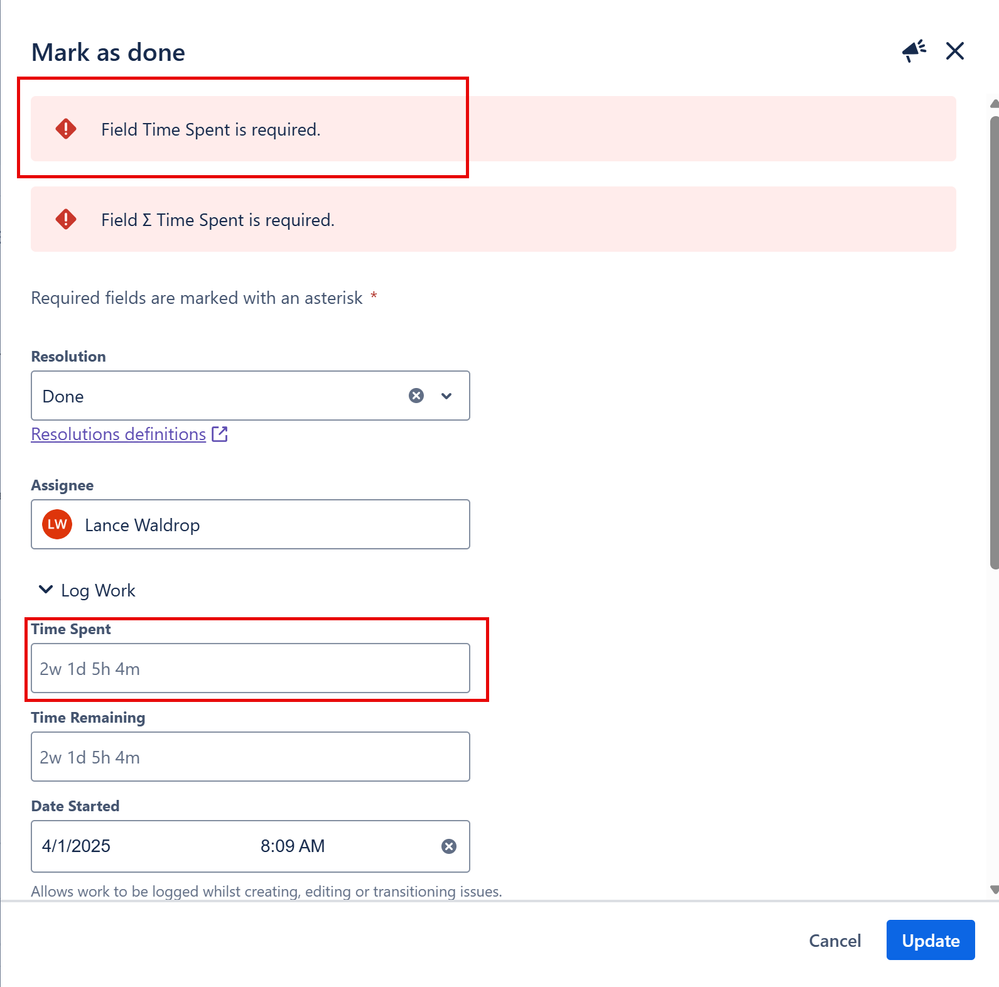
Task: Click the LW avatar in Assignee
Action: pos(57,525)
